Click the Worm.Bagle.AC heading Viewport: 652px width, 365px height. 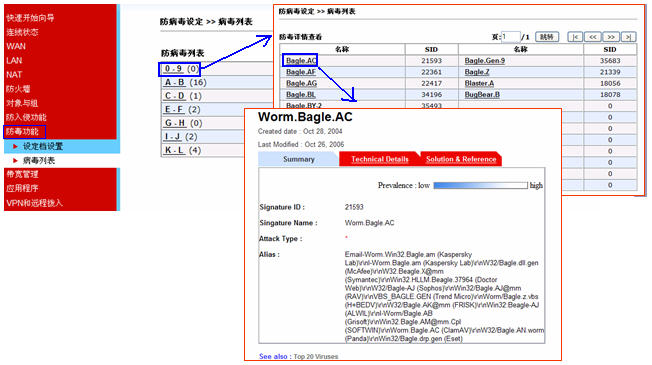(x=305, y=117)
